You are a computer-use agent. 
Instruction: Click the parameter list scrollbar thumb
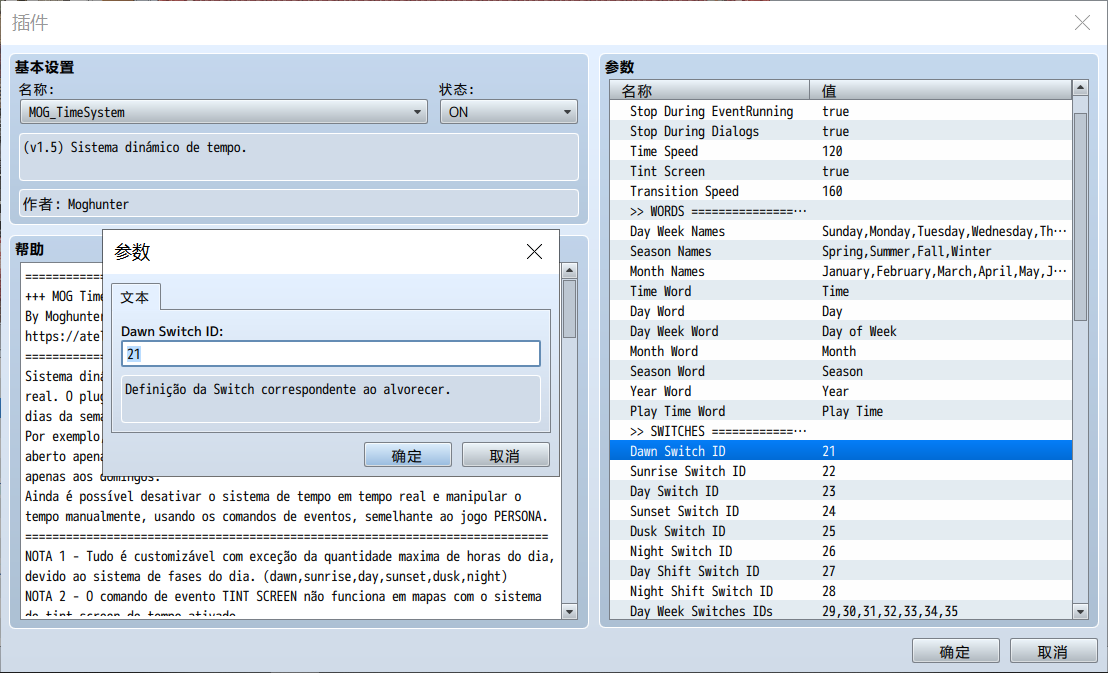point(1080,217)
